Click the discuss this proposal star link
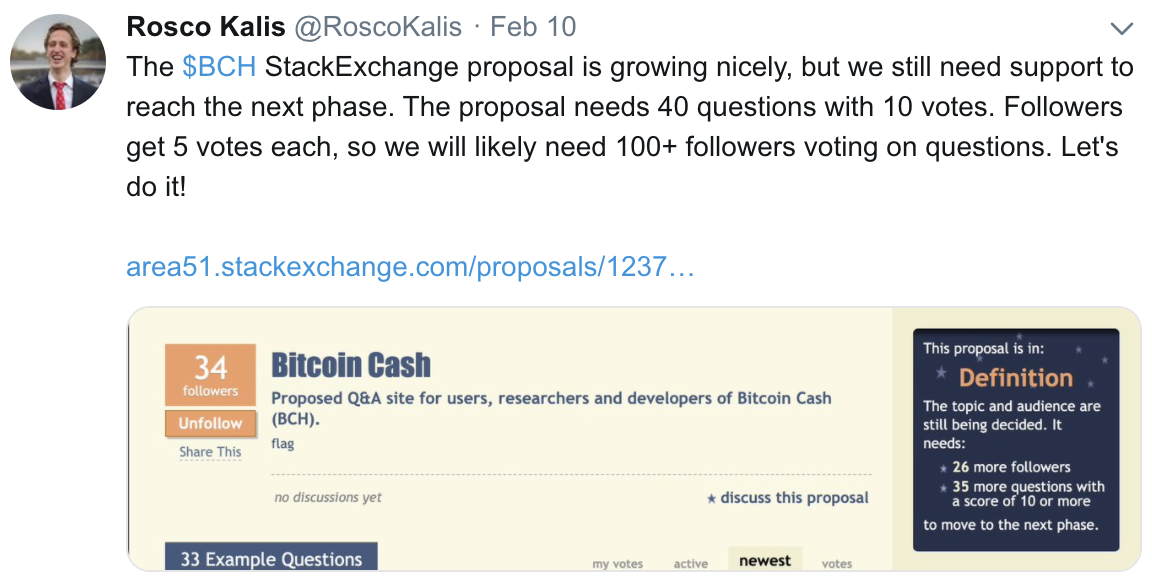 [x=788, y=498]
